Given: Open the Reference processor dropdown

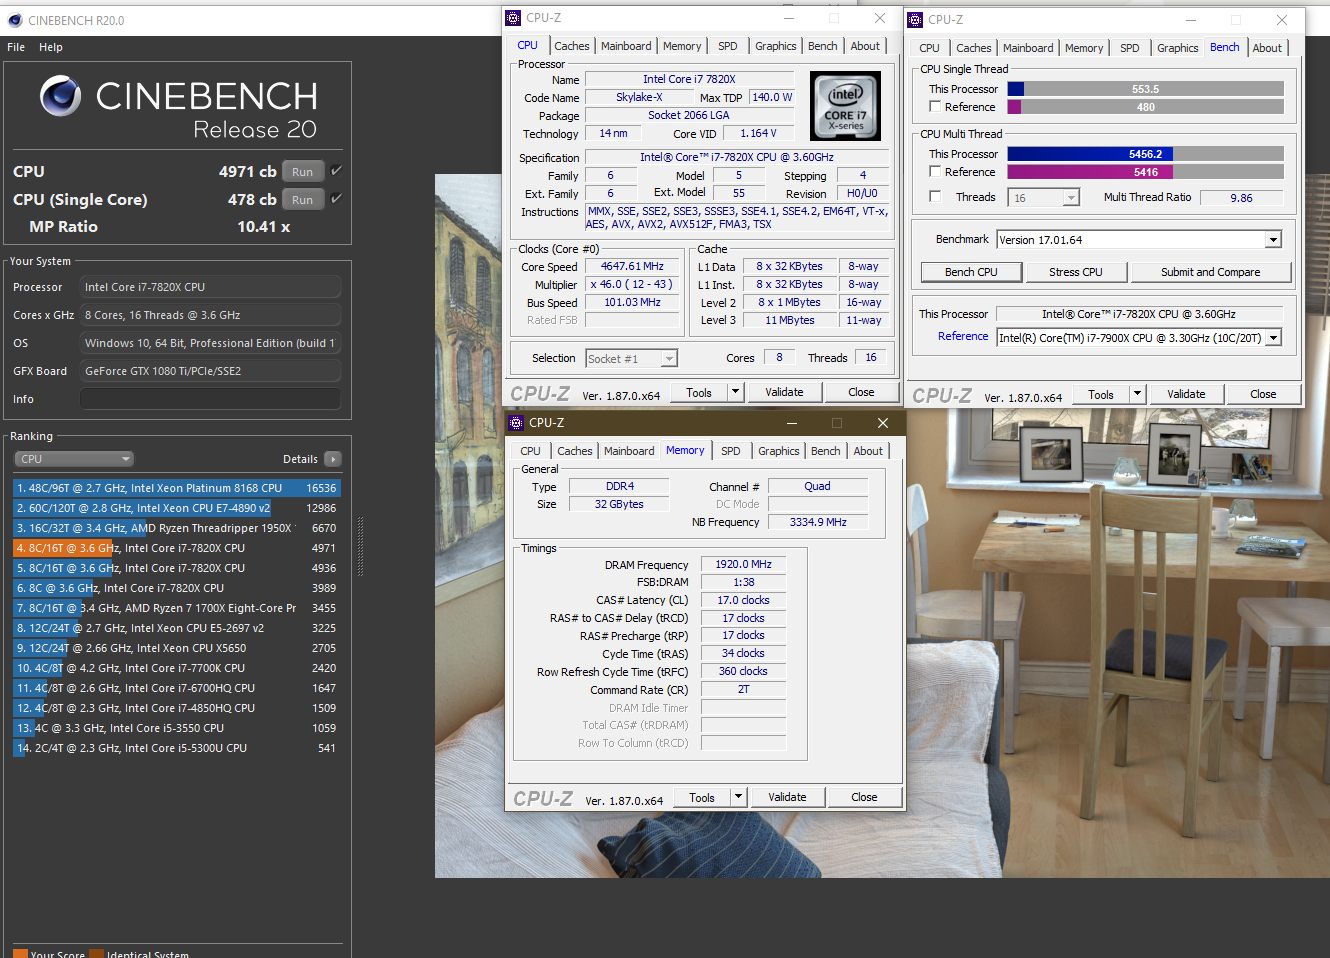Looking at the screenshot, I should coord(1273,338).
